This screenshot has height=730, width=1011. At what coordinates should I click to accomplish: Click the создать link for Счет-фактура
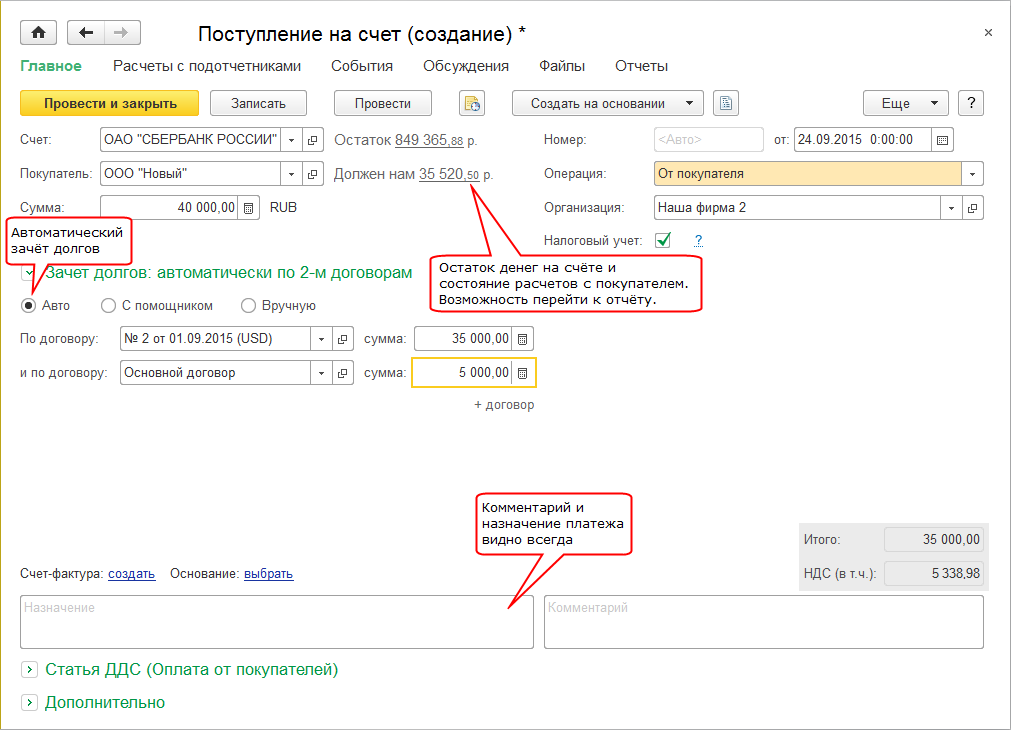click(x=131, y=574)
